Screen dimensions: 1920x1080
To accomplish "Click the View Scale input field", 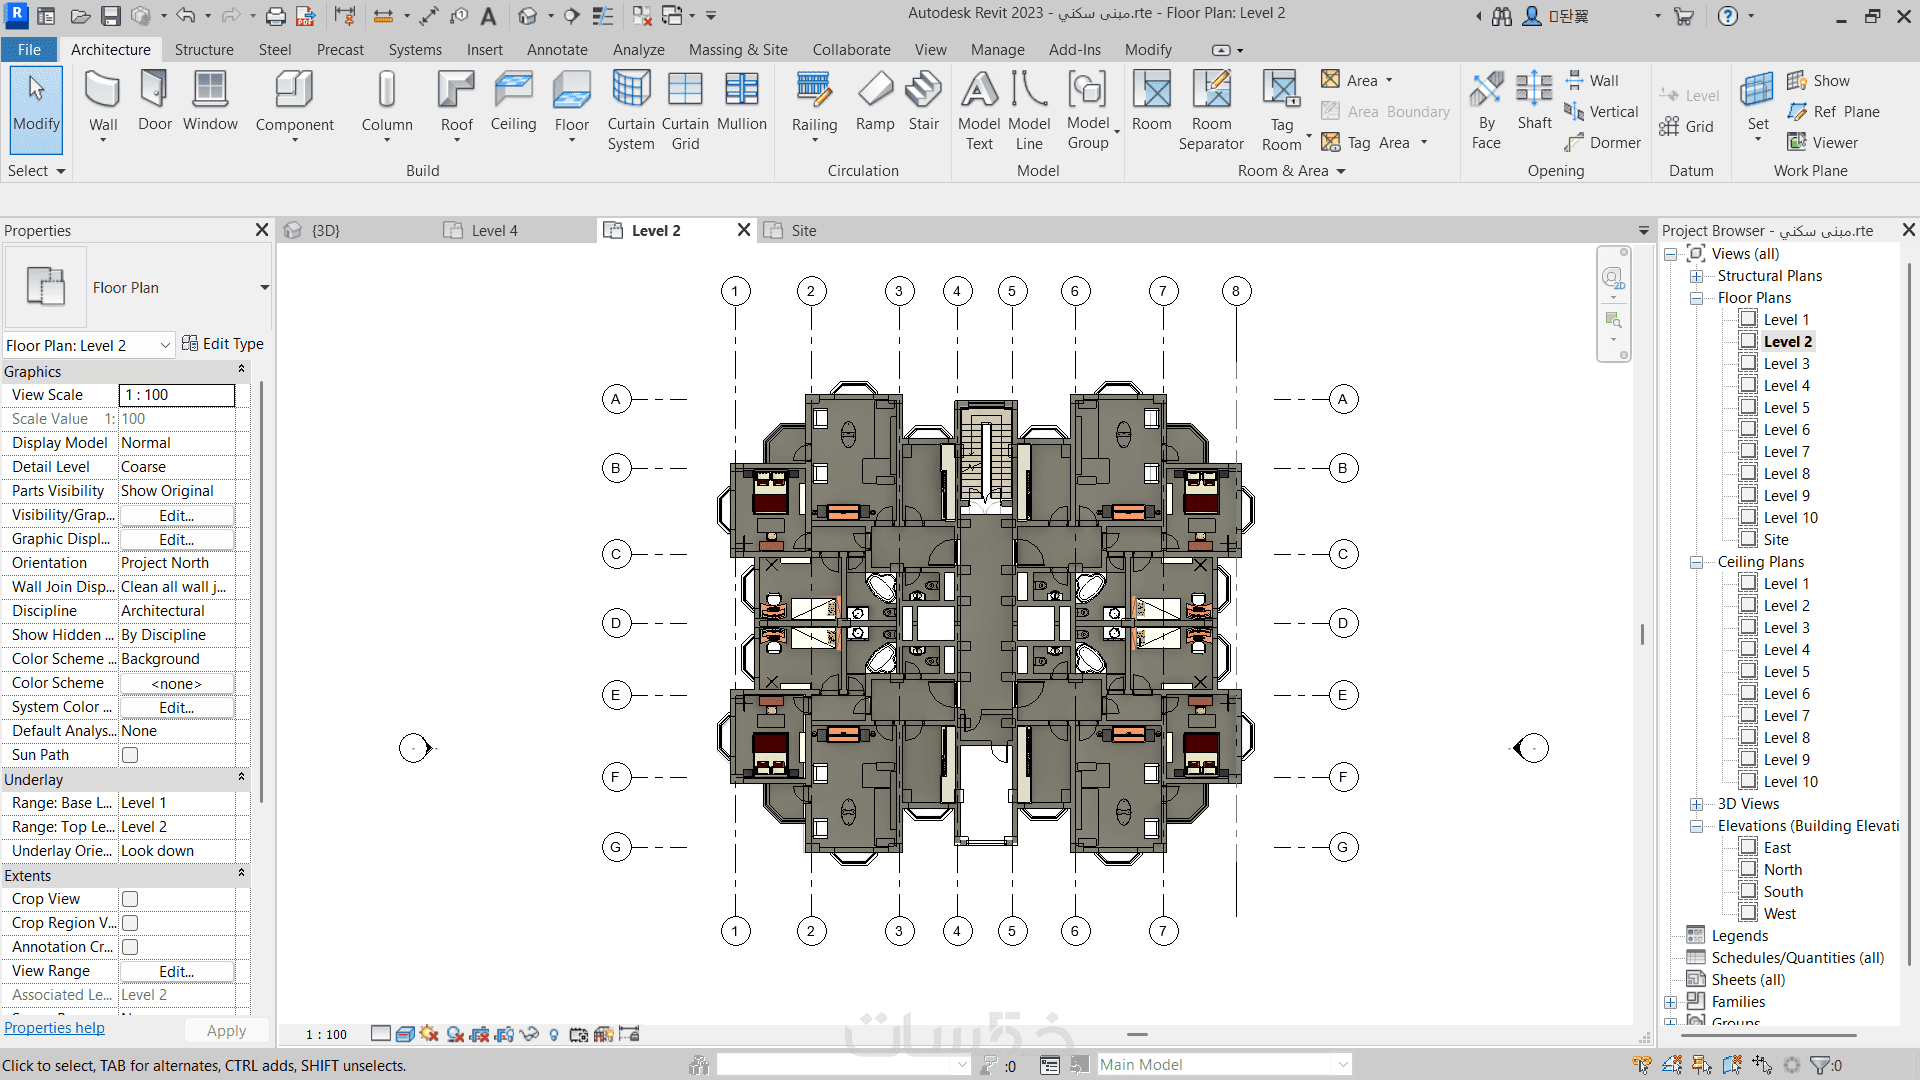I will 177,395.
